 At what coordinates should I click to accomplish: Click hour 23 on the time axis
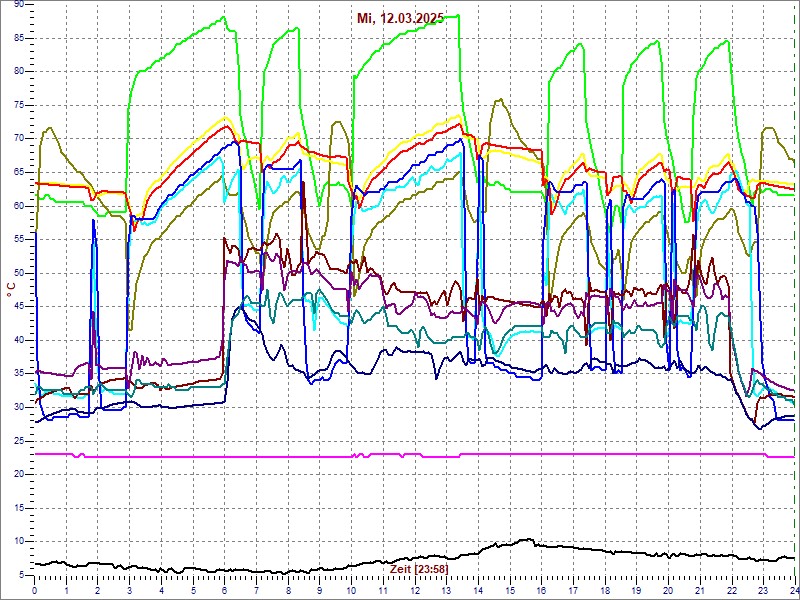click(x=763, y=590)
